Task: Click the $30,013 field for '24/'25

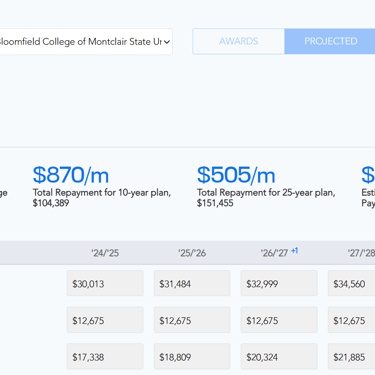Action: (x=105, y=283)
